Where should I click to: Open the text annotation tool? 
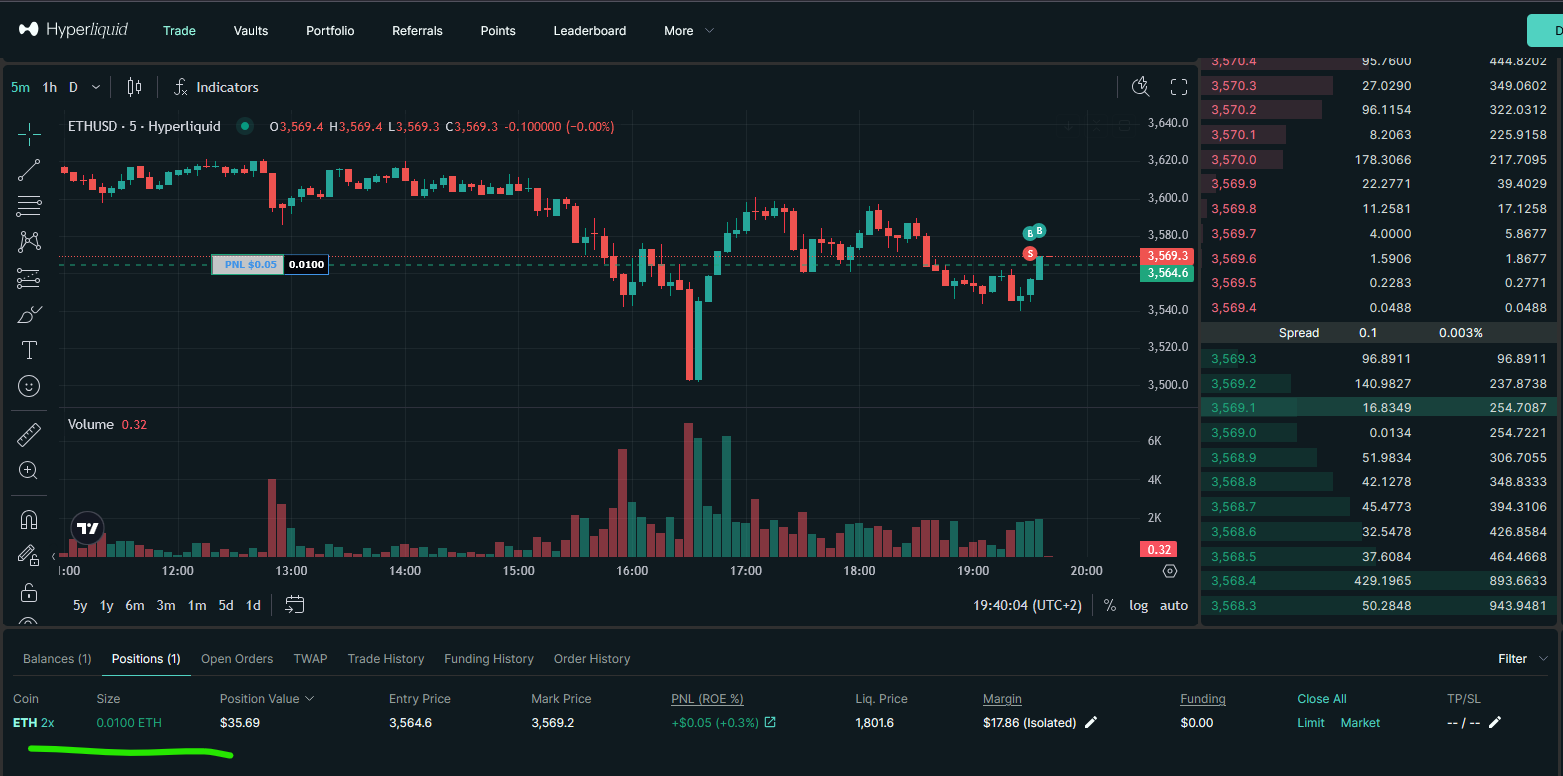pos(28,350)
